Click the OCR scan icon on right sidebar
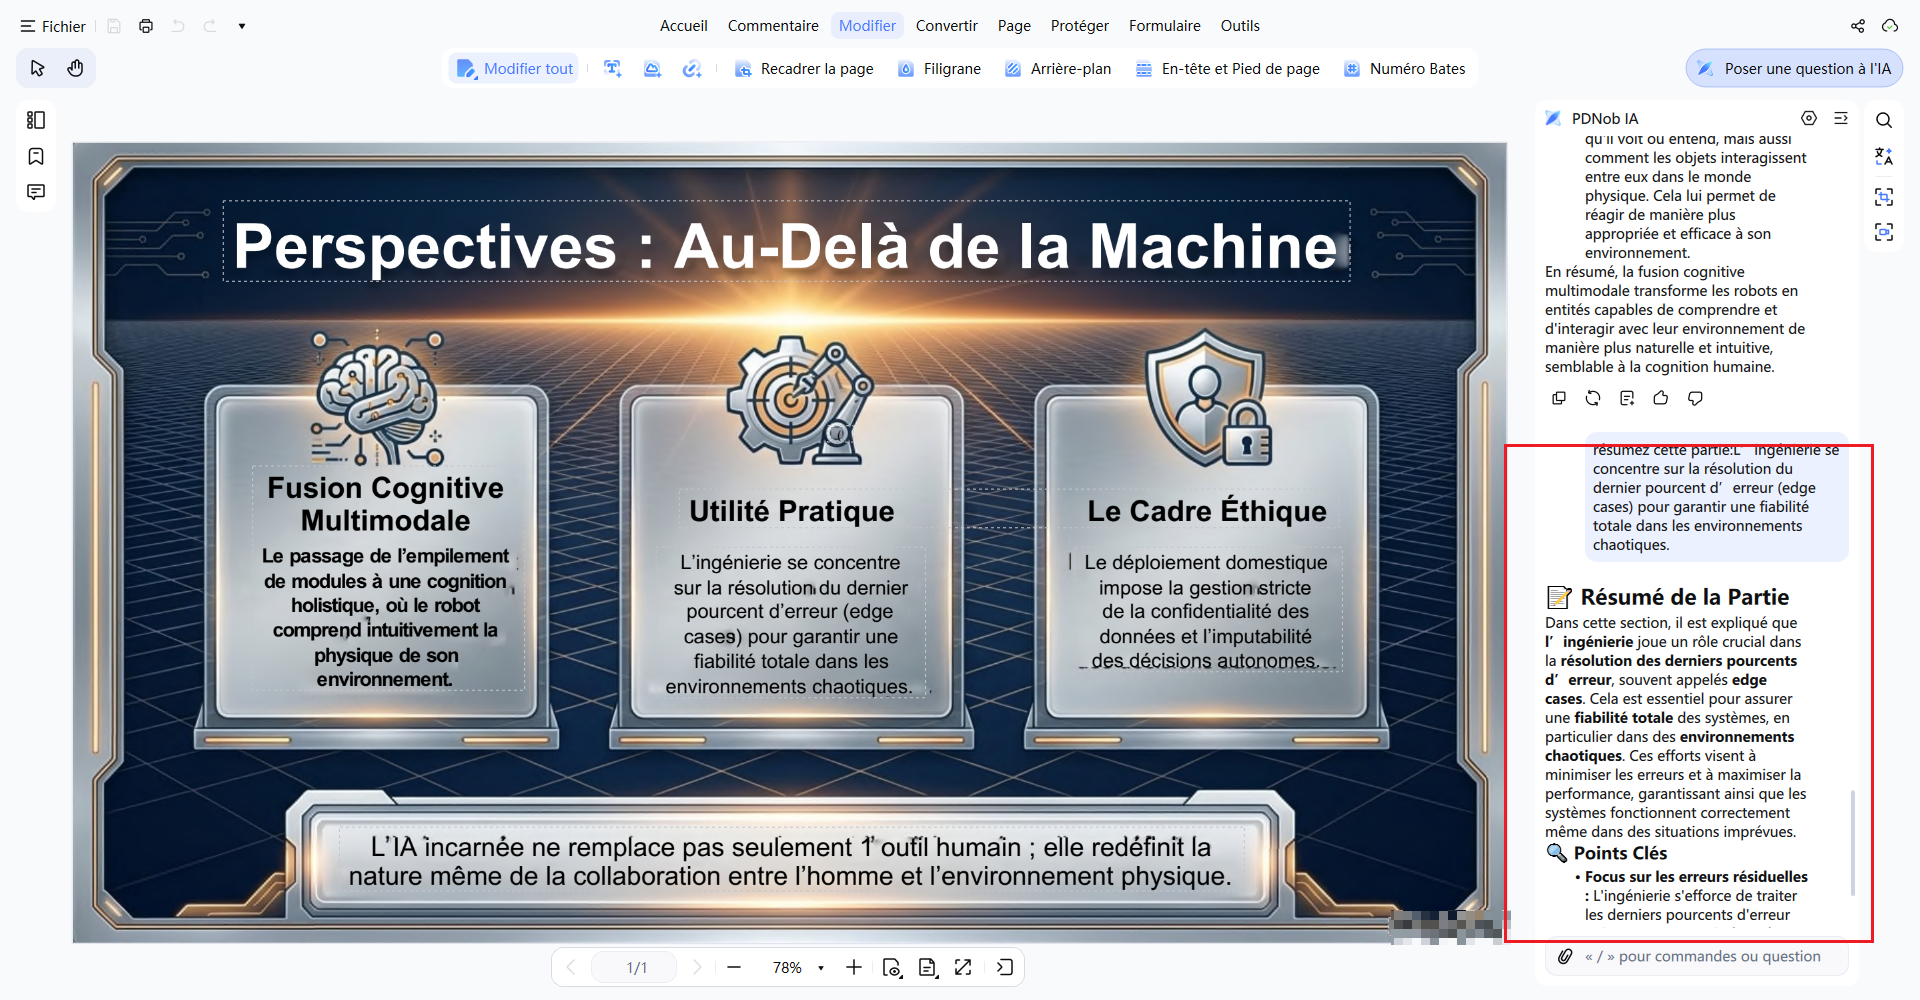1920x1000 pixels. point(1884,196)
